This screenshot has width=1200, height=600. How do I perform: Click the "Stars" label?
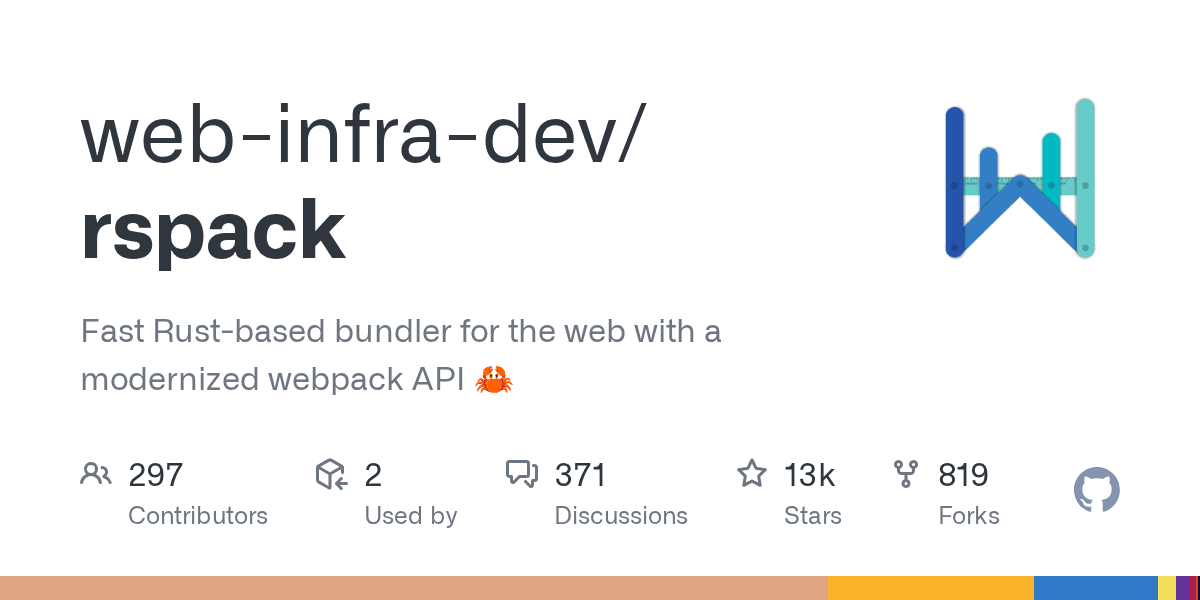click(813, 516)
